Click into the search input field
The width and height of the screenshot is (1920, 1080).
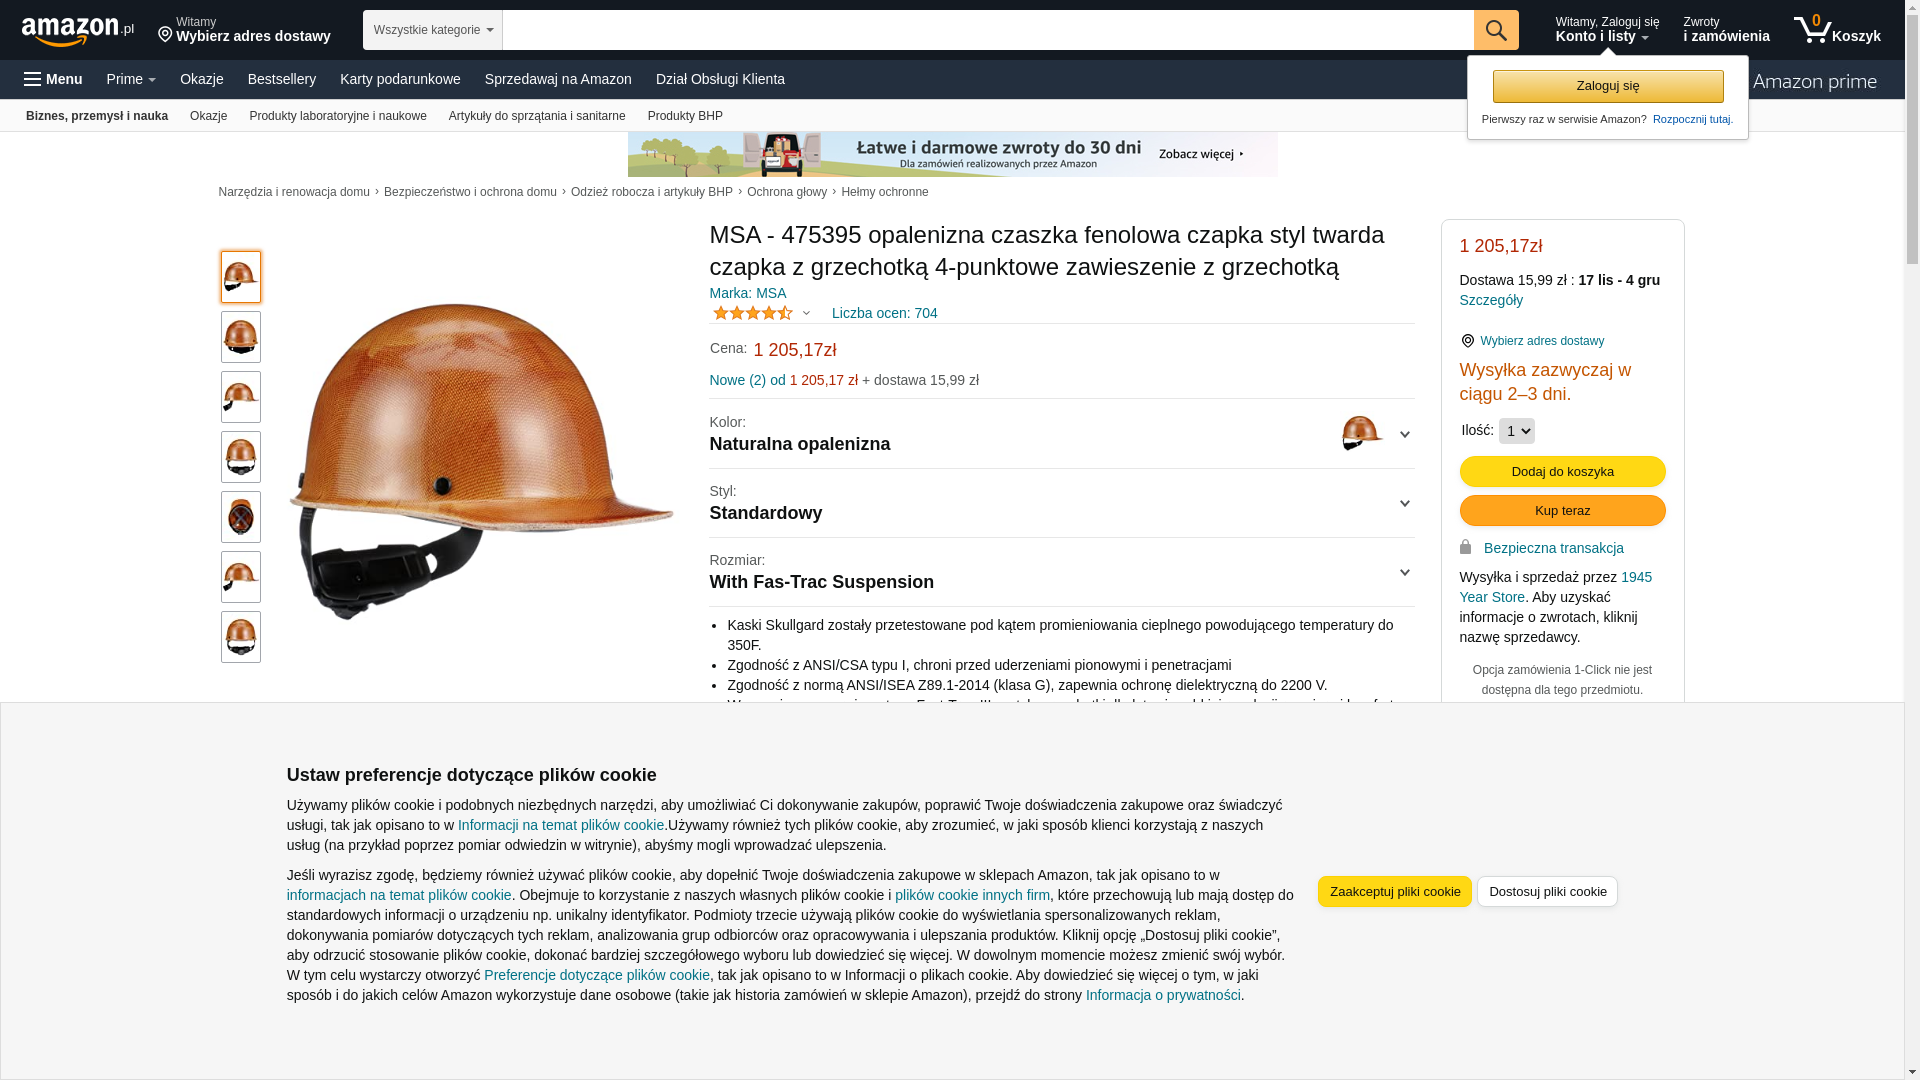tap(988, 30)
